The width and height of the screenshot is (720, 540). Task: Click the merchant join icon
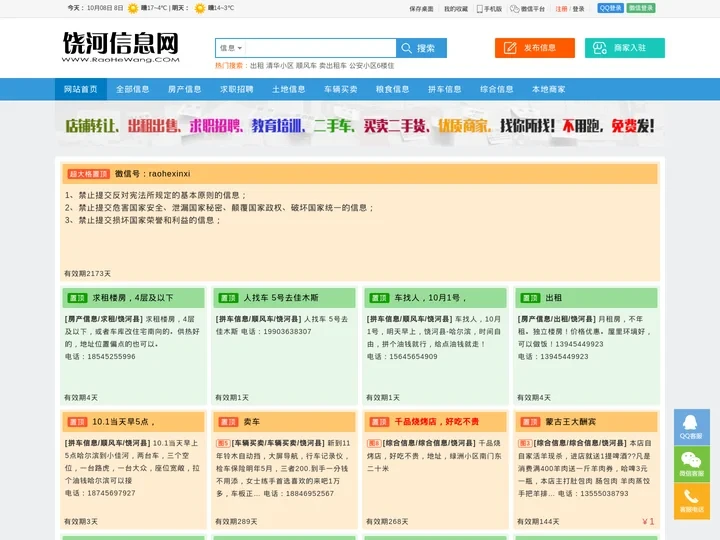click(x=600, y=48)
